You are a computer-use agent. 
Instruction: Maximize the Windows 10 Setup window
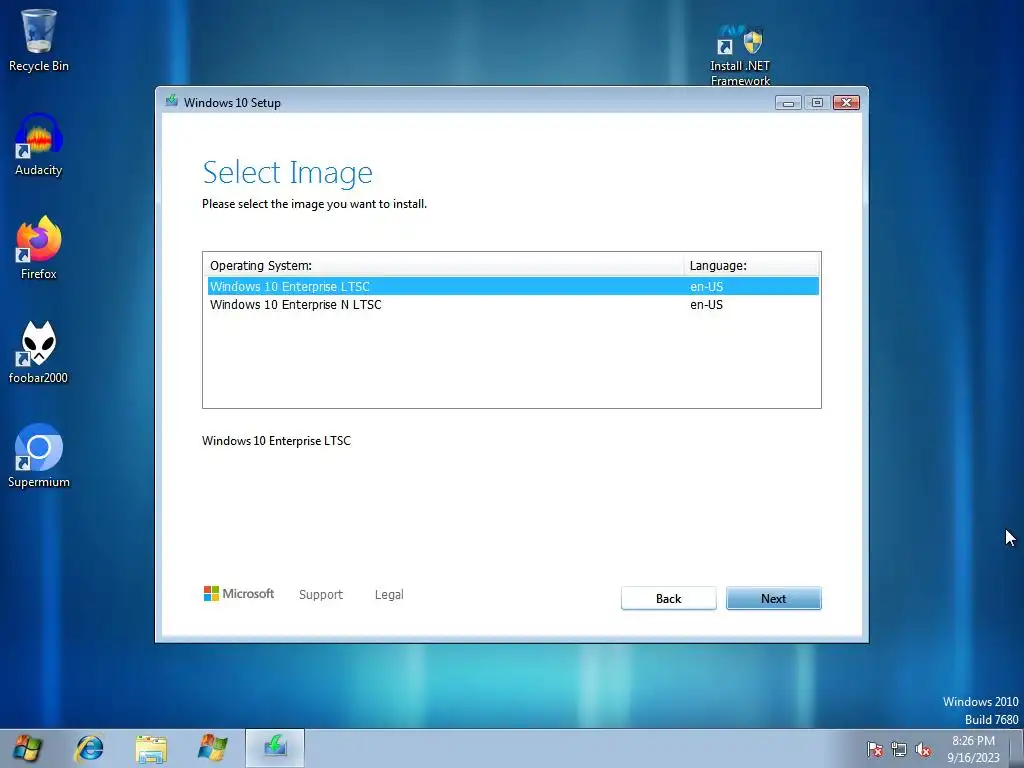click(x=816, y=103)
